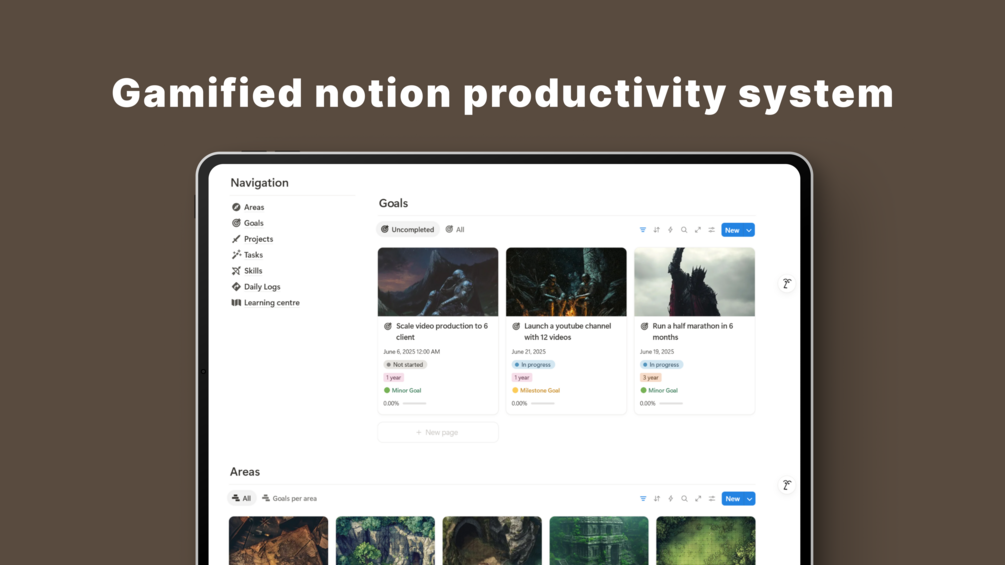Screen dimensions: 1005x565
Task: Click the Areas section heading
Action: point(245,471)
